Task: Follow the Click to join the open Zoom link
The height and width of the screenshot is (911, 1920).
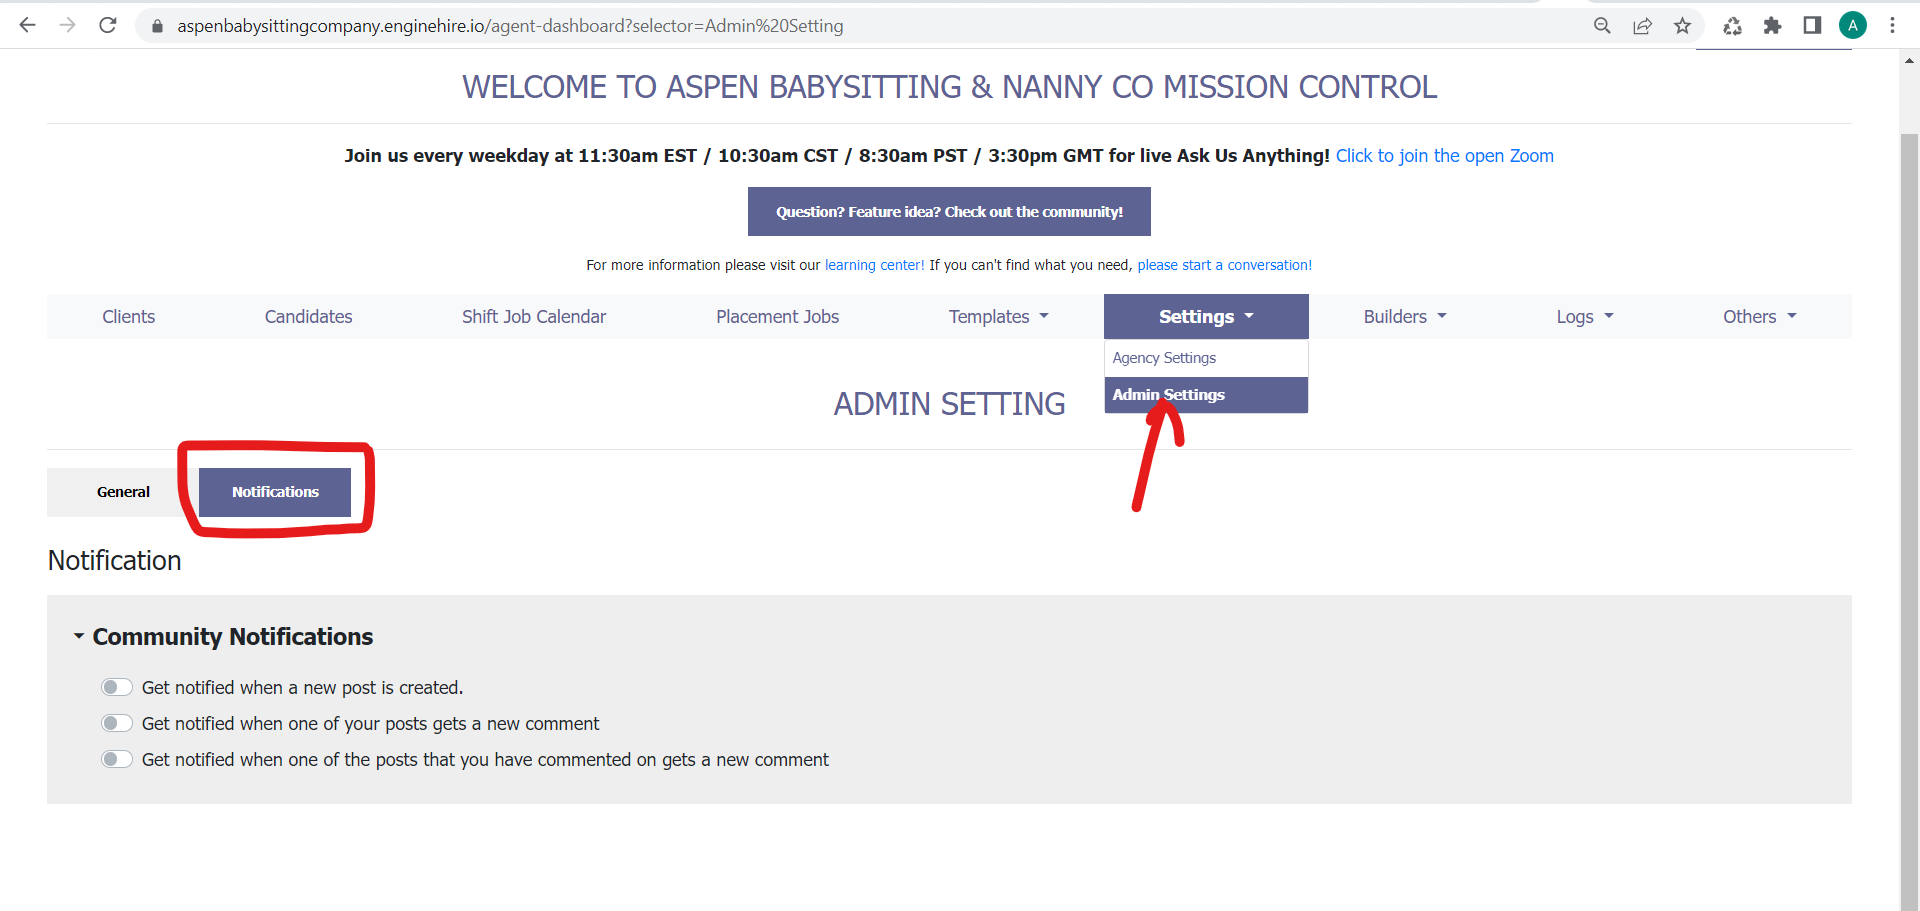Action: (1444, 156)
